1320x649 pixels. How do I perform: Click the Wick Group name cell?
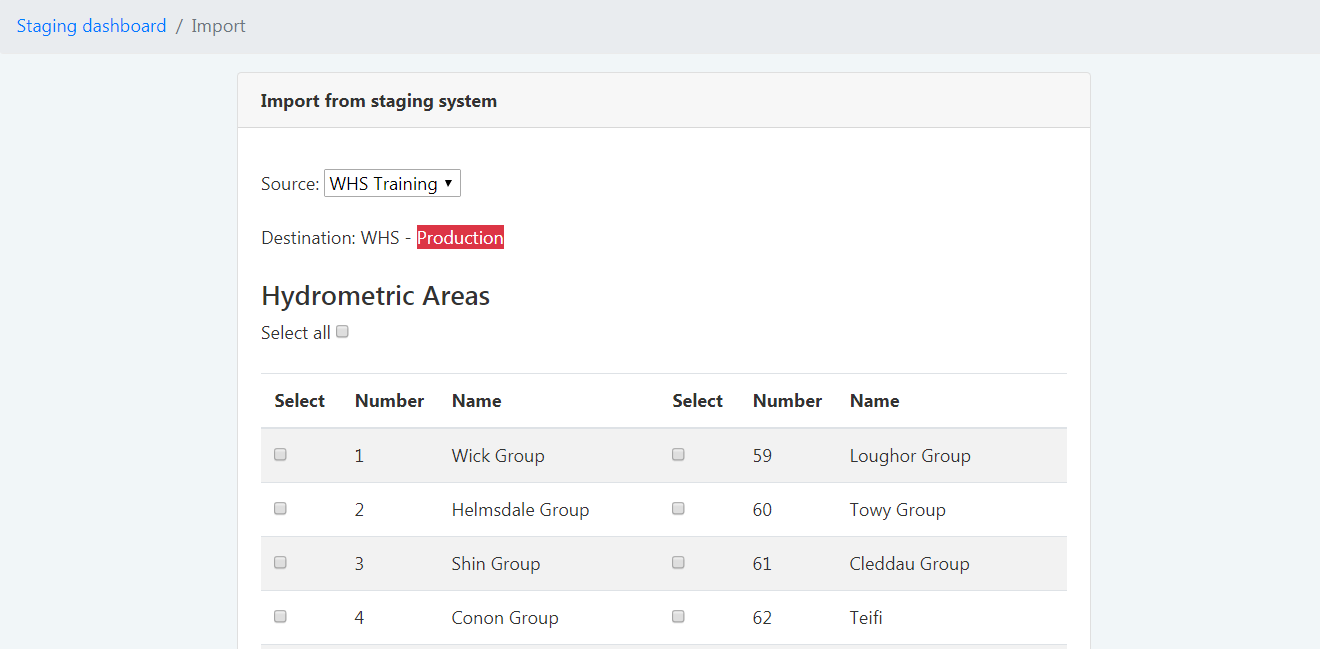498,456
